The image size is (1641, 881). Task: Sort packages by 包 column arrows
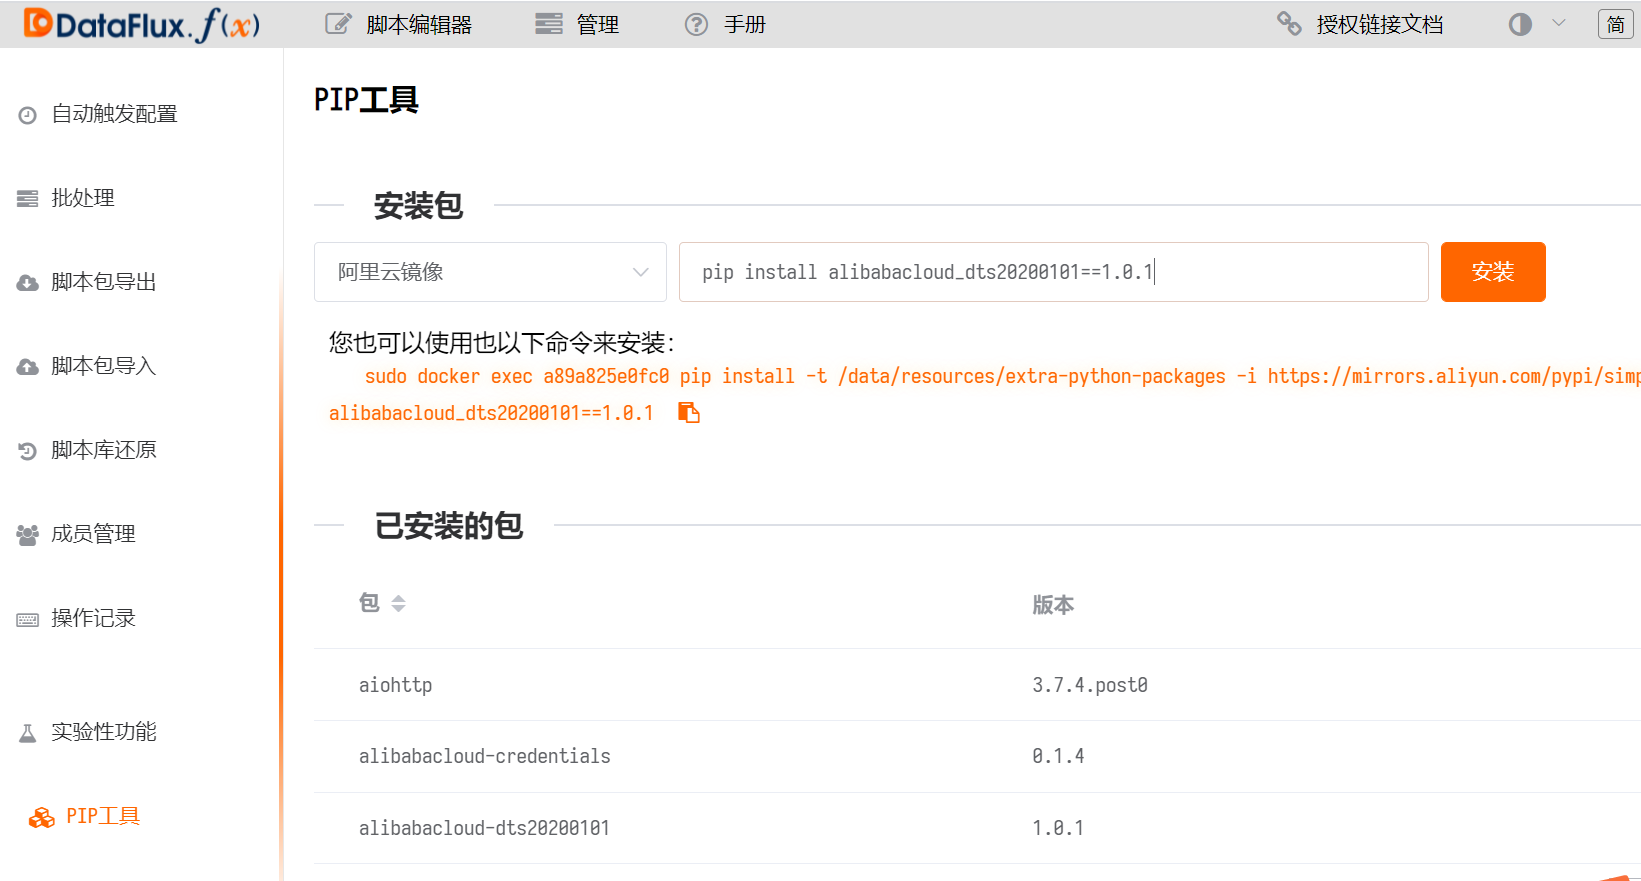pos(399,604)
